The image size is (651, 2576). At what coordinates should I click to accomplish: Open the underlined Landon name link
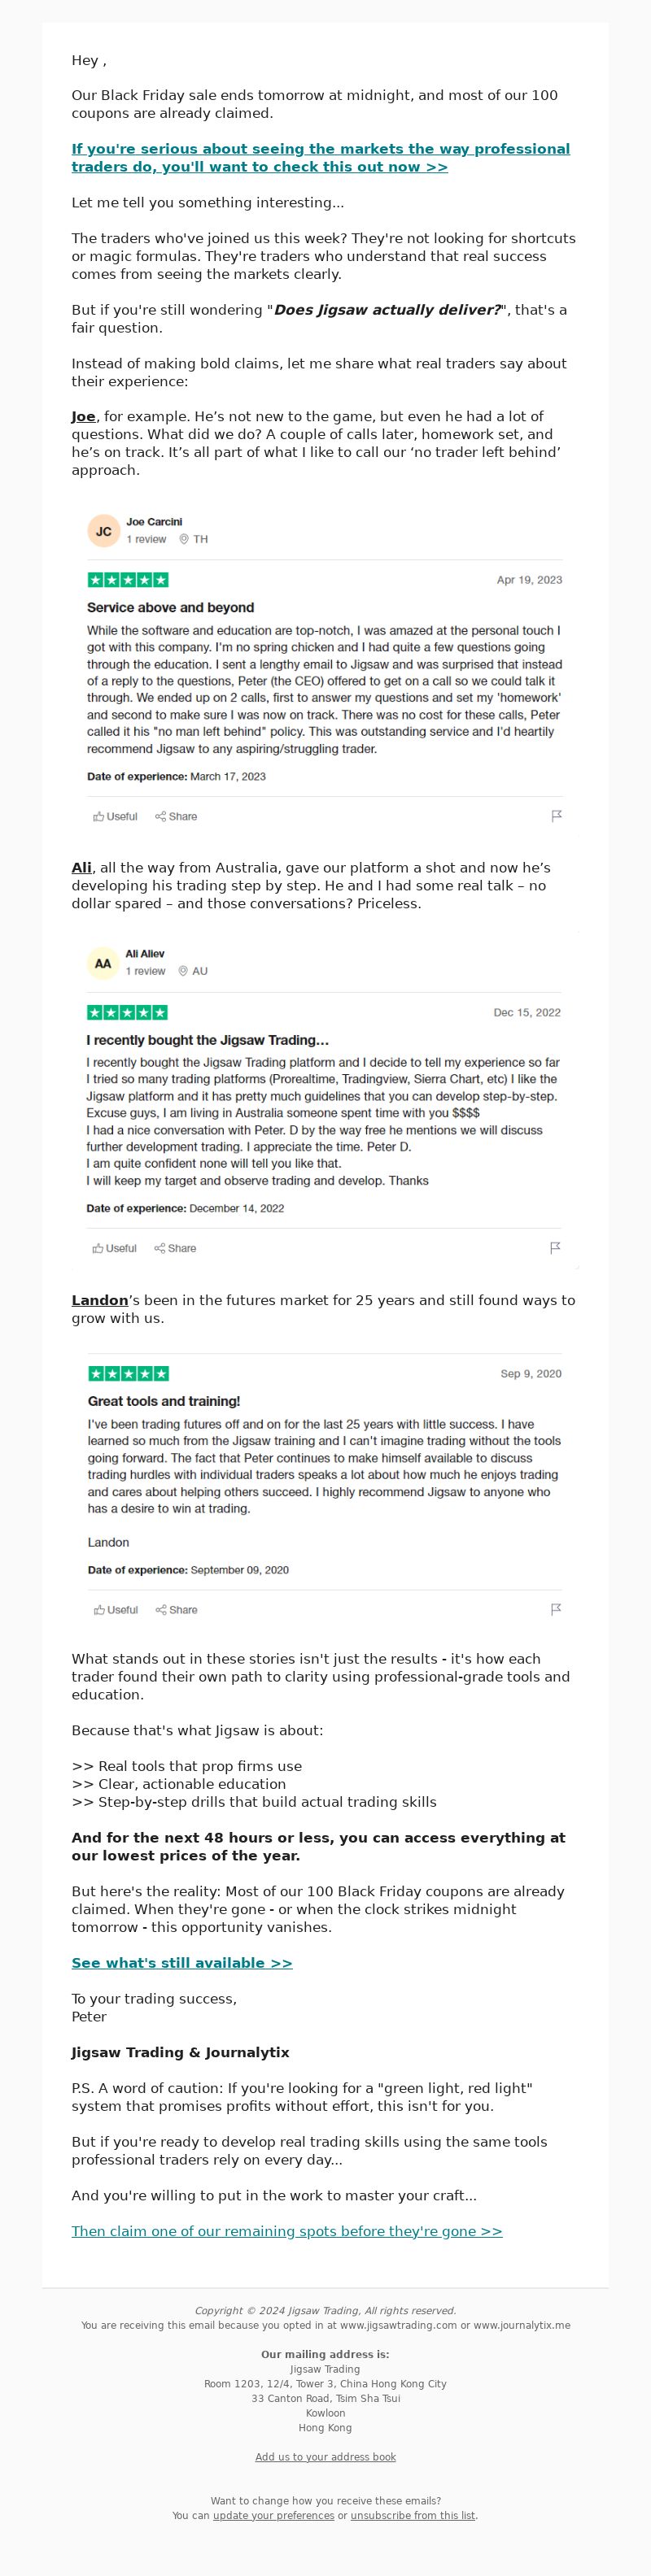tap(99, 1300)
